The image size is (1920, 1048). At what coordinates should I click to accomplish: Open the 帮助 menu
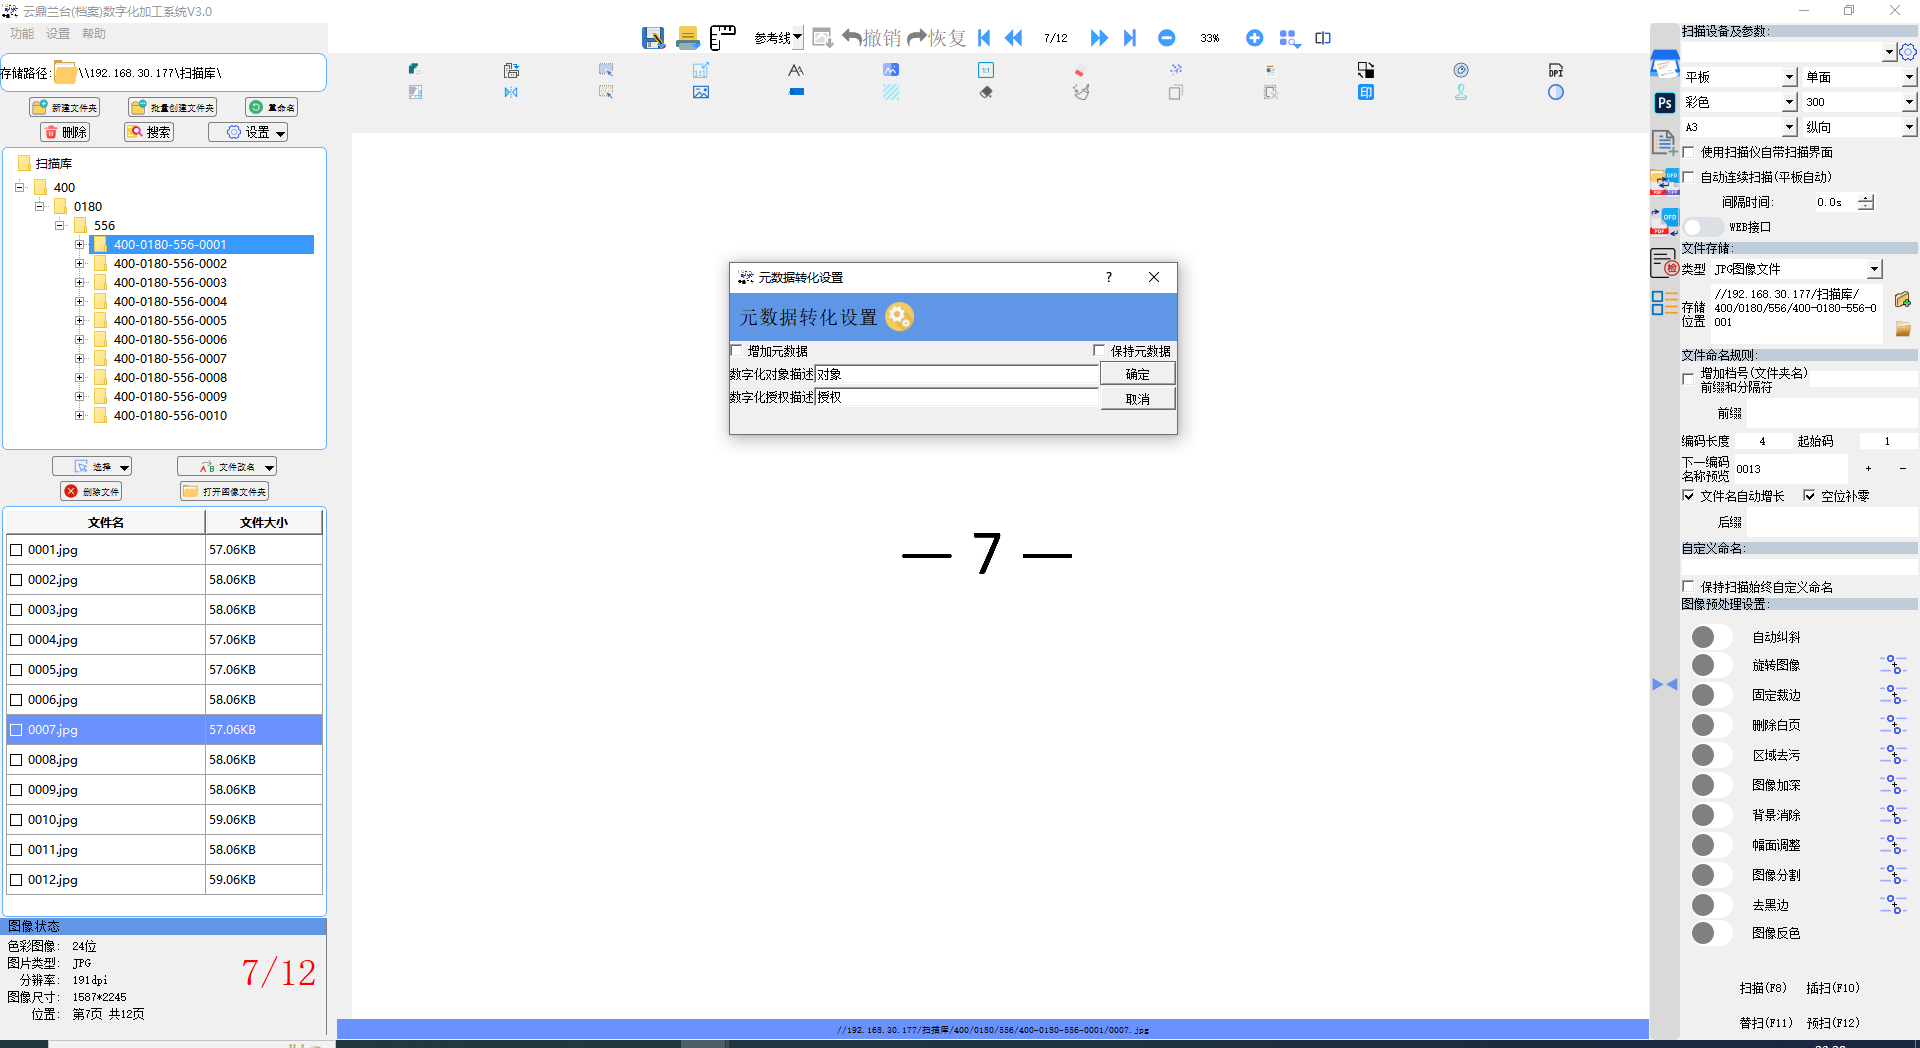coord(94,34)
